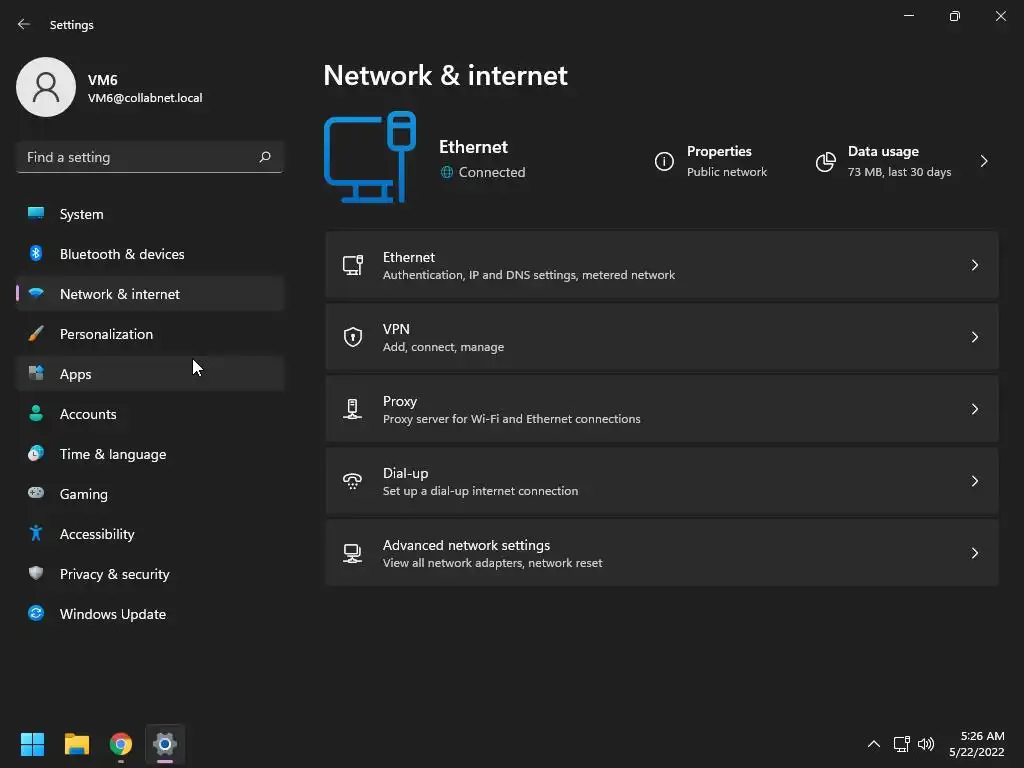
Task: Expand the Proxy settings chevron
Action: [x=974, y=409]
